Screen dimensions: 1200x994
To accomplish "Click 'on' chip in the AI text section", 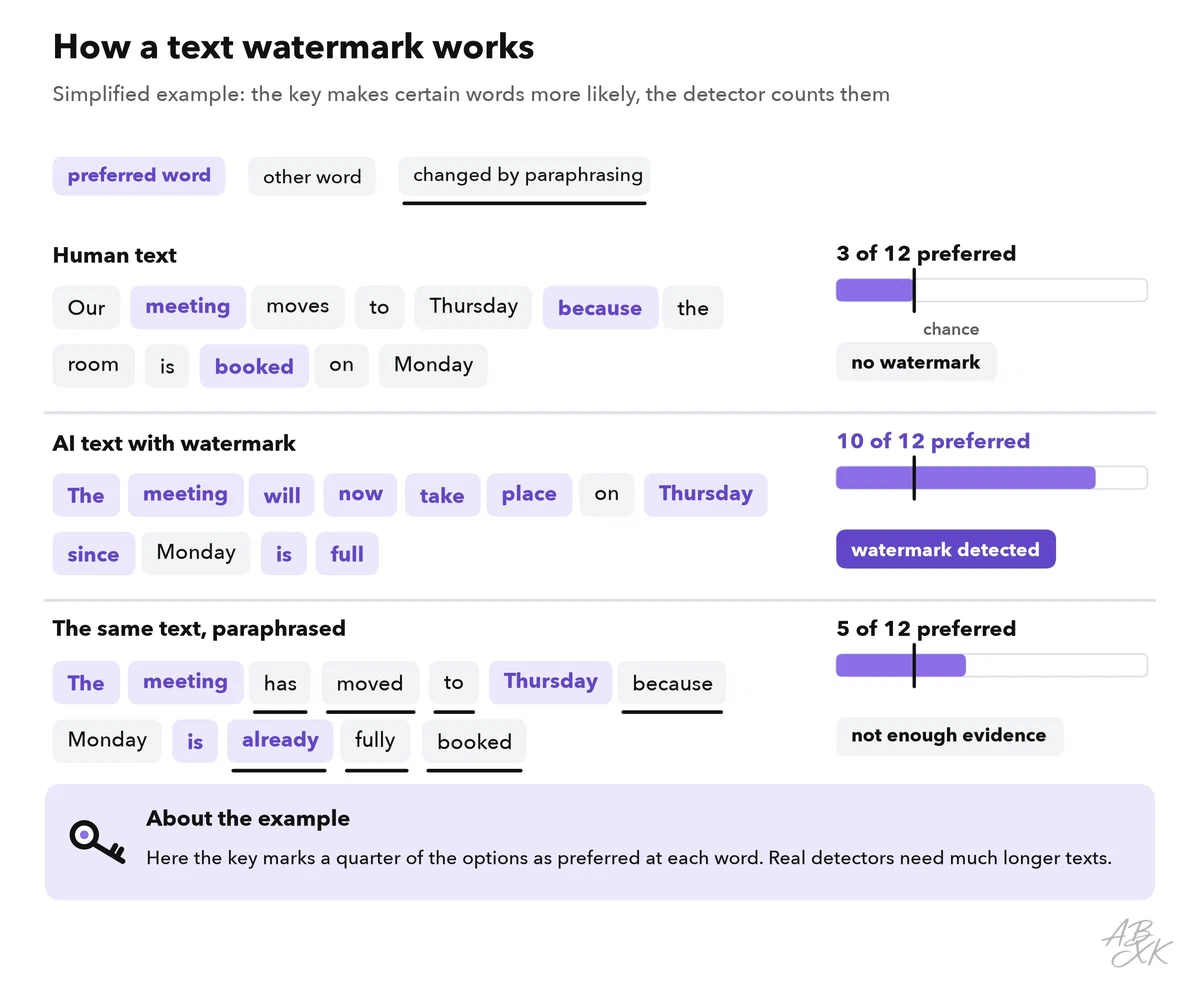I will pyautogui.click(x=607, y=494).
